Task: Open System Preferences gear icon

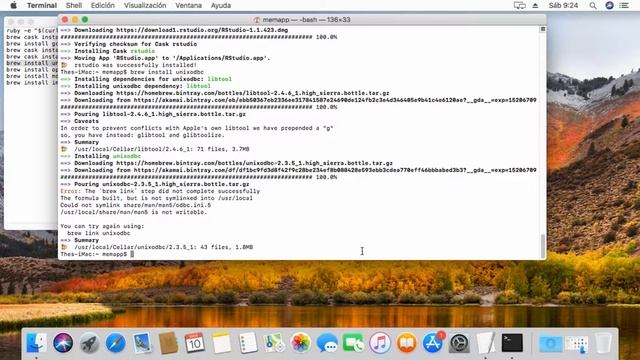Action: (459, 342)
